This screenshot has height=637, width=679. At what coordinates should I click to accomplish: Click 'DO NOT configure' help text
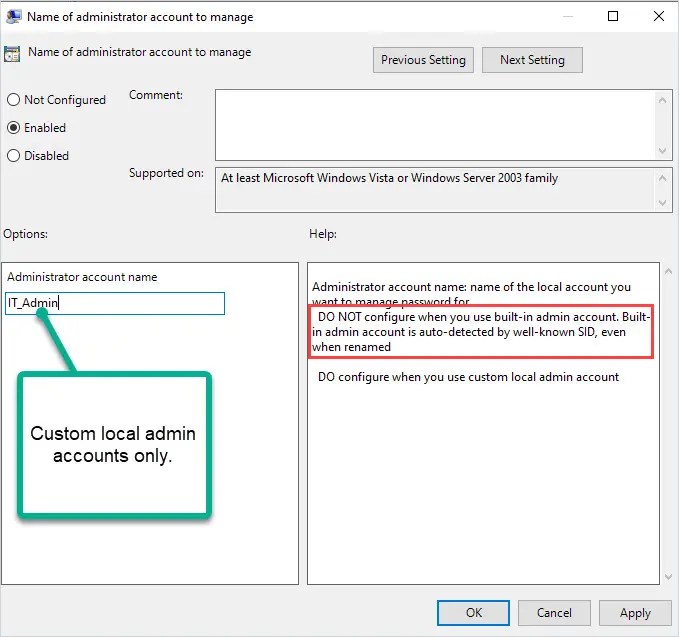pyautogui.click(x=481, y=332)
